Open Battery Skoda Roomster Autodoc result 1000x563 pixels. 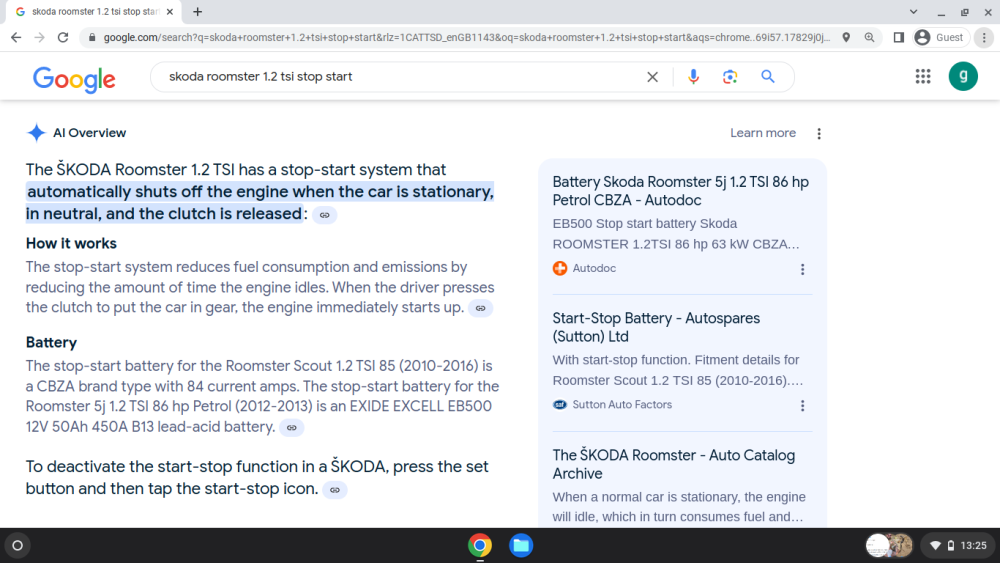(x=680, y=191)
